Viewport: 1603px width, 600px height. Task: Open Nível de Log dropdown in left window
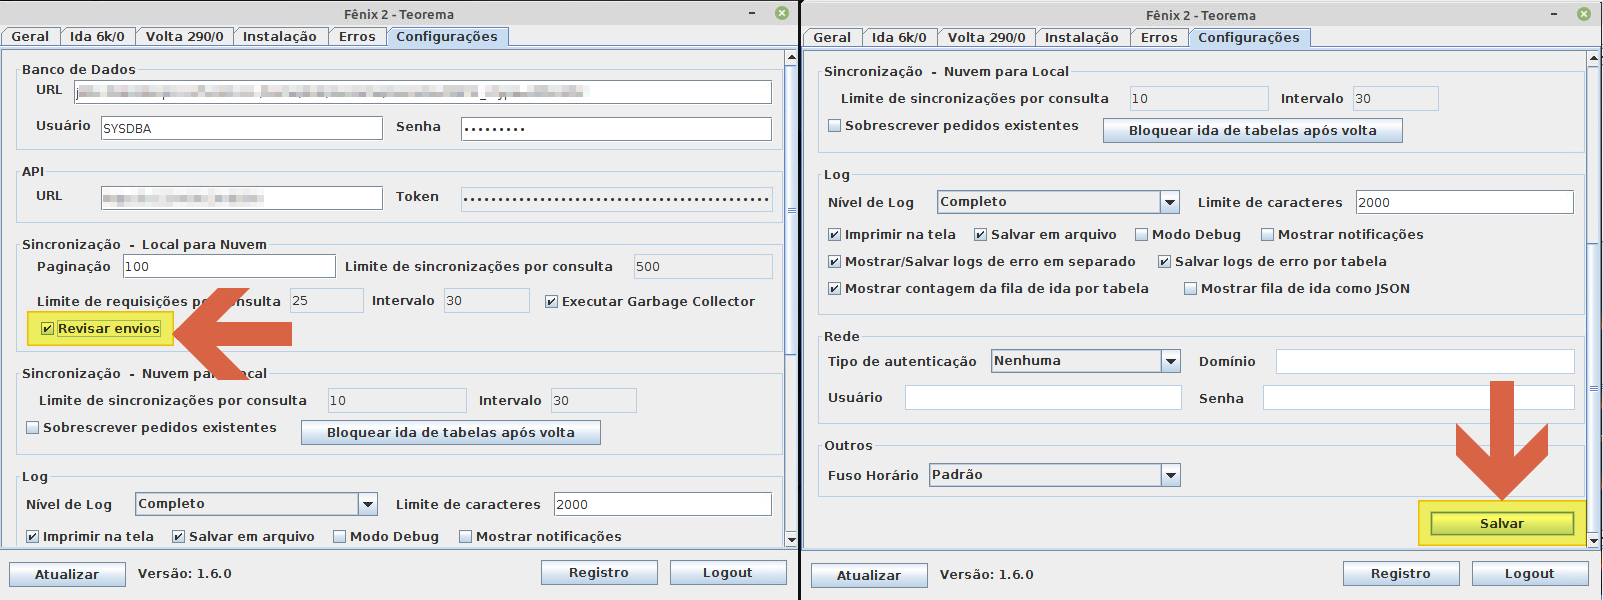257,504
